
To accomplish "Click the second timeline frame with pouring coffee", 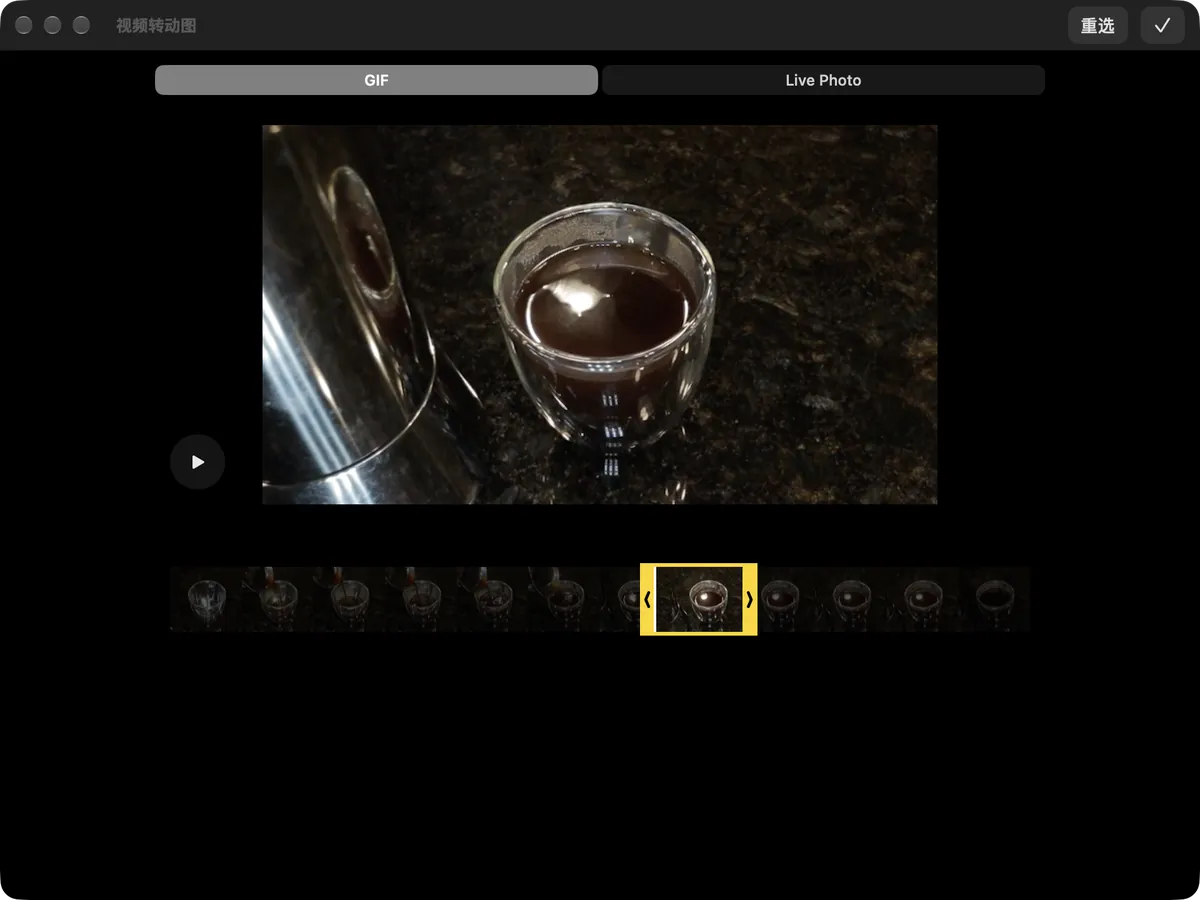I will click(x=278, y=599).
